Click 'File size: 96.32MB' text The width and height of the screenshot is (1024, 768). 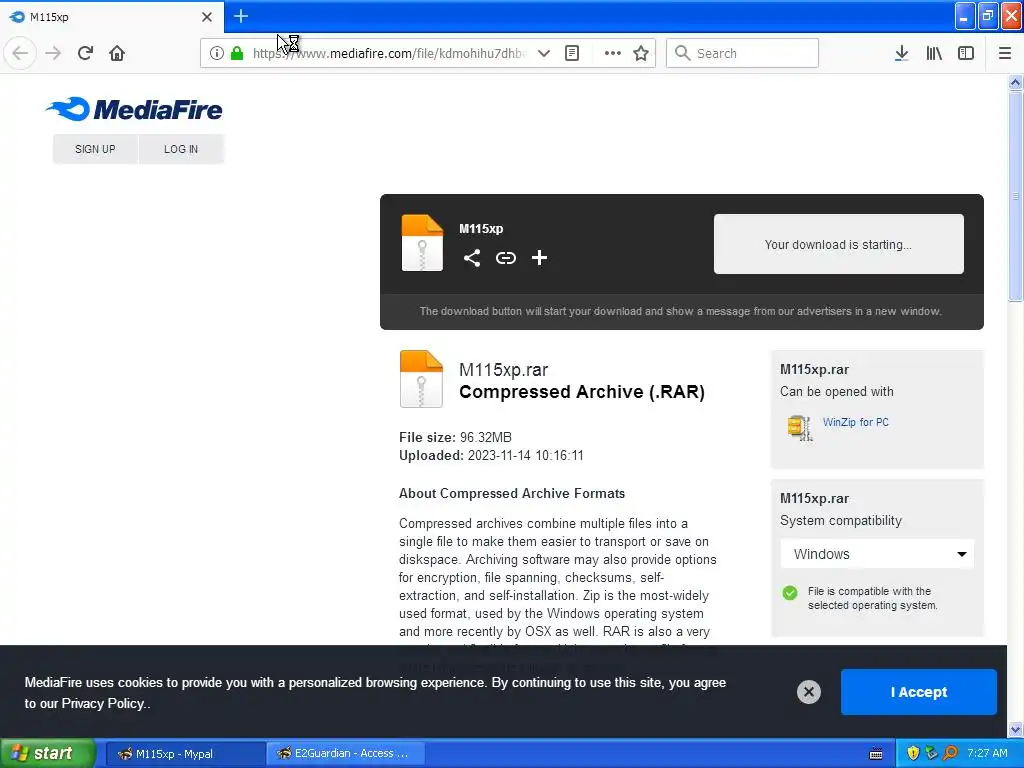click(455, 438)
